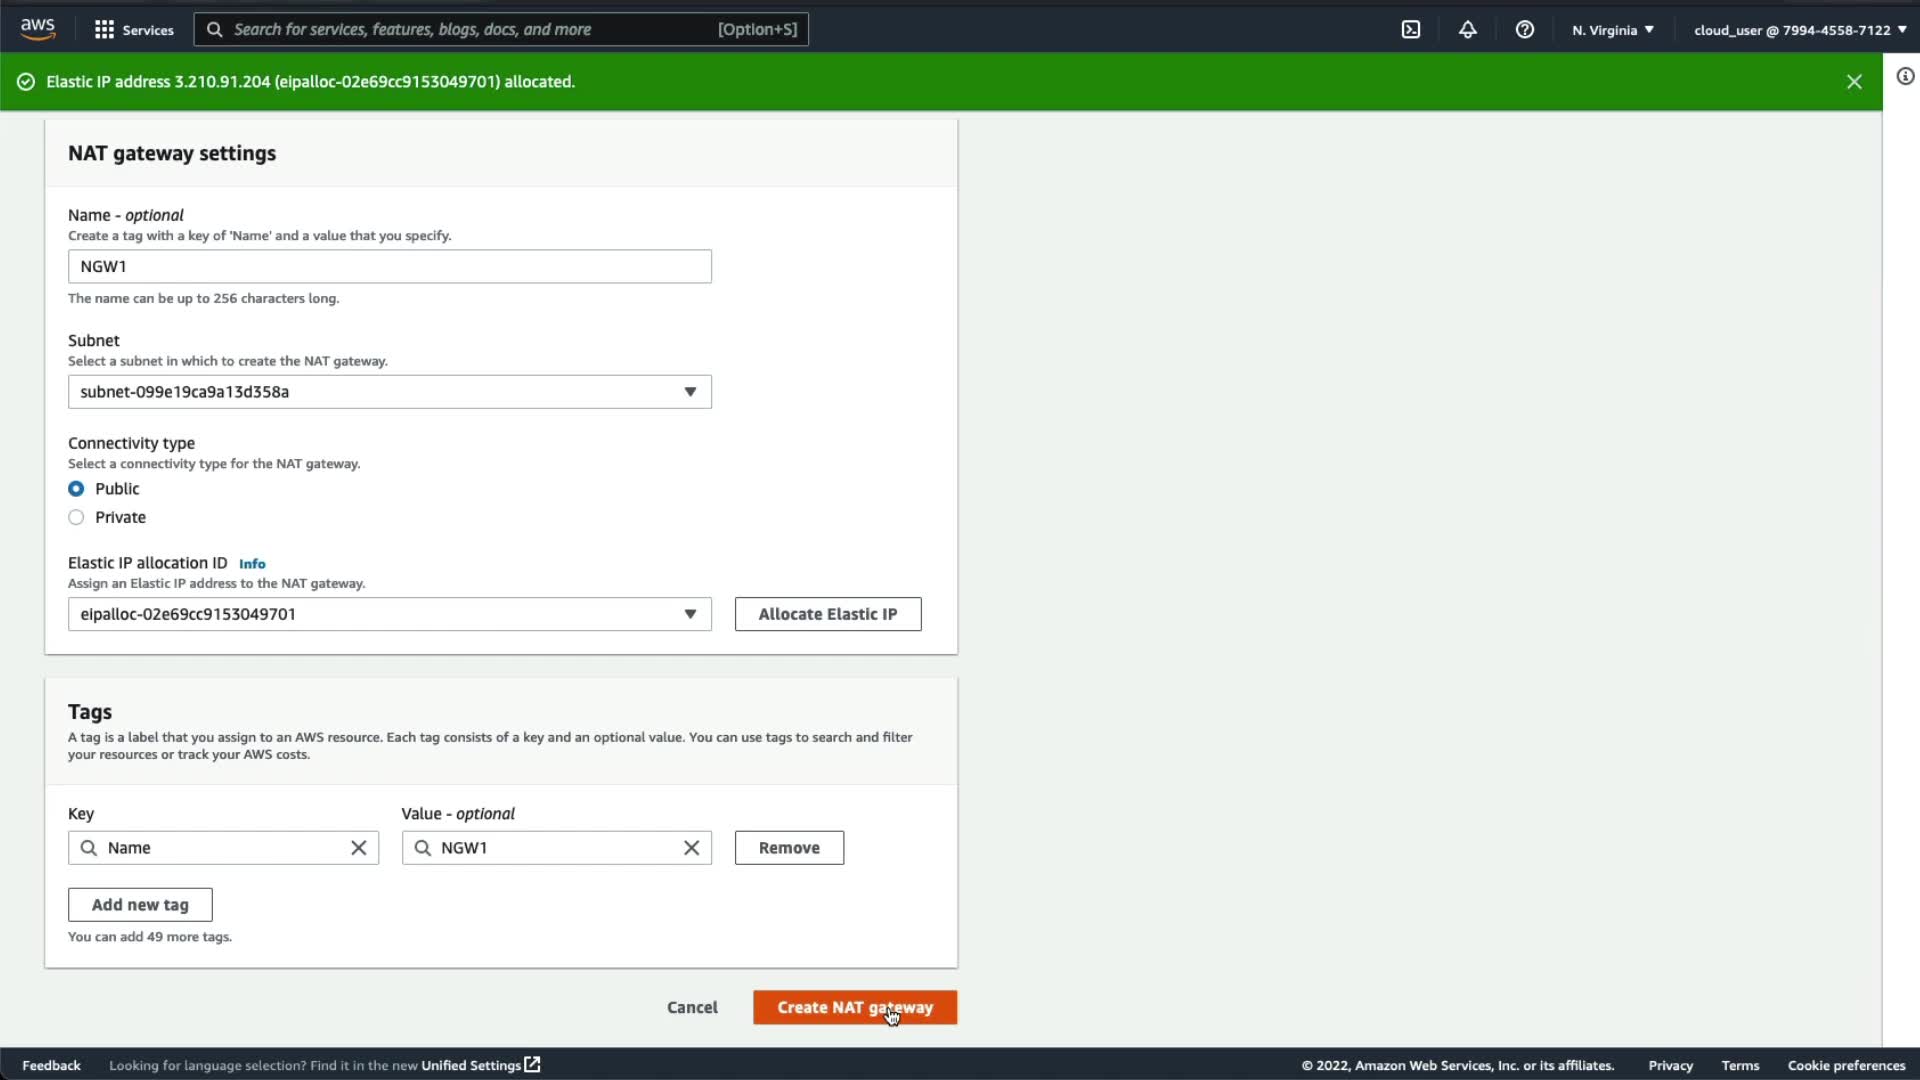Dismiss the green Elastic IP allocated banner
The height and width of the screenshot is (1080, 1920).
(x=1854, y=82)
